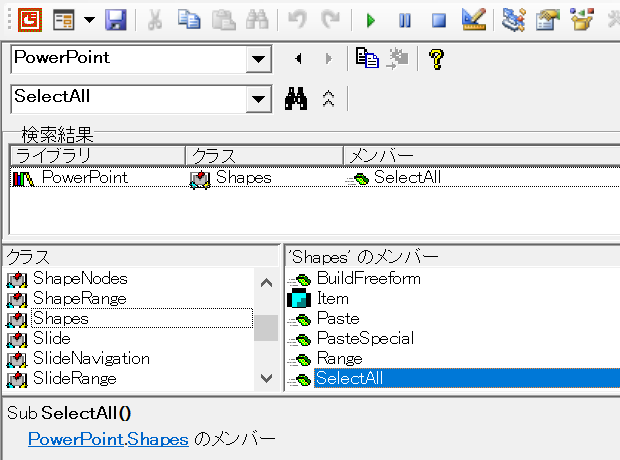This screenshot has height=460, width=620.
Task: Click the Redo arrow icon
Action: [331, 19]
